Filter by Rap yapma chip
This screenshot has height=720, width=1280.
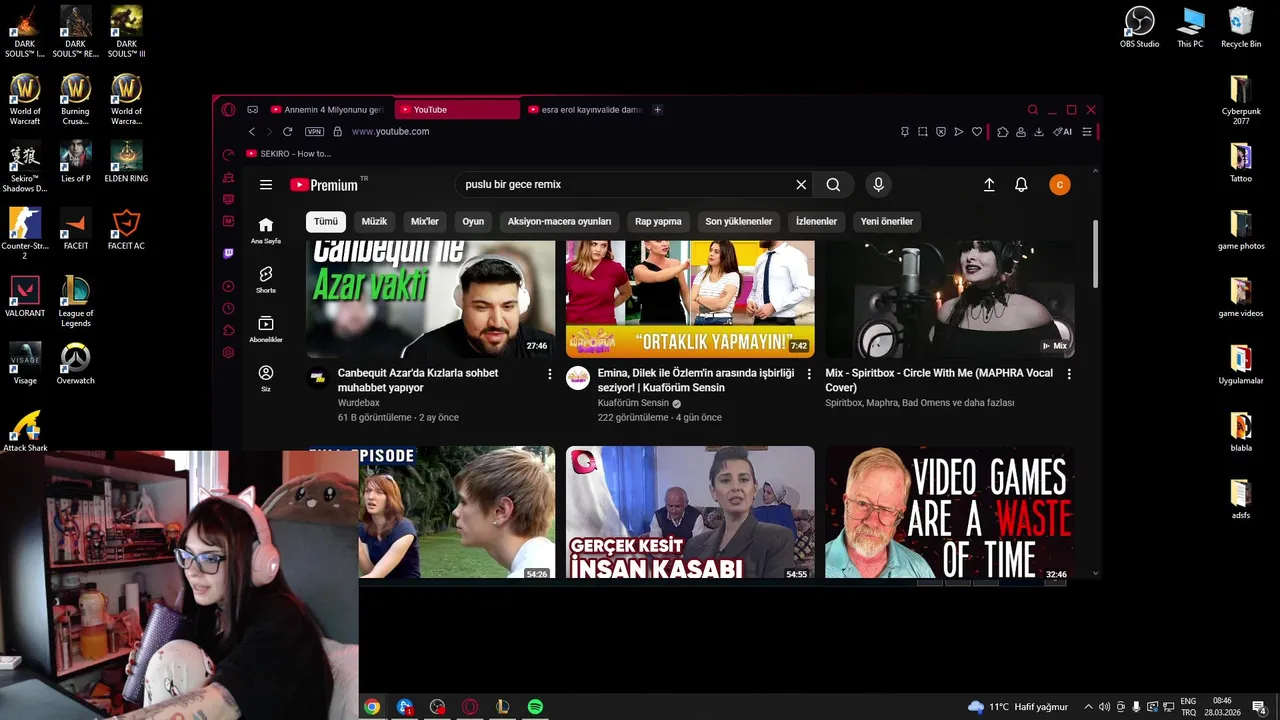(658, 221)
